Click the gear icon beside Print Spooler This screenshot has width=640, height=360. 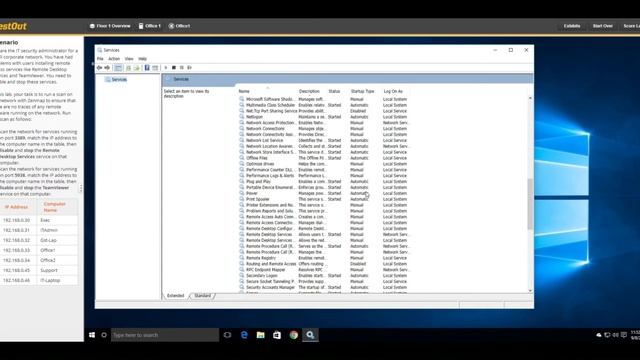click(x=242, y=199)
